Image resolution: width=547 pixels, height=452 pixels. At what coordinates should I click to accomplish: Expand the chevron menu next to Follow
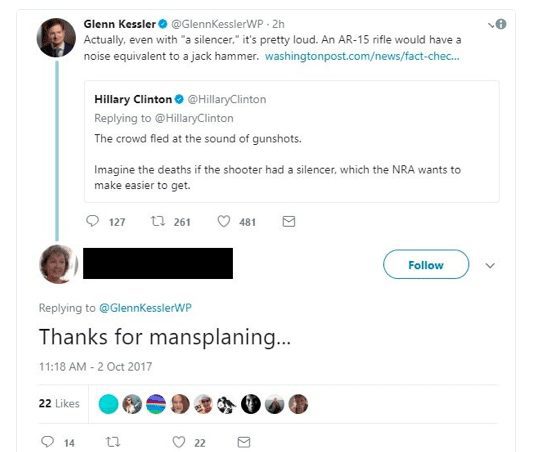(490, 266)
